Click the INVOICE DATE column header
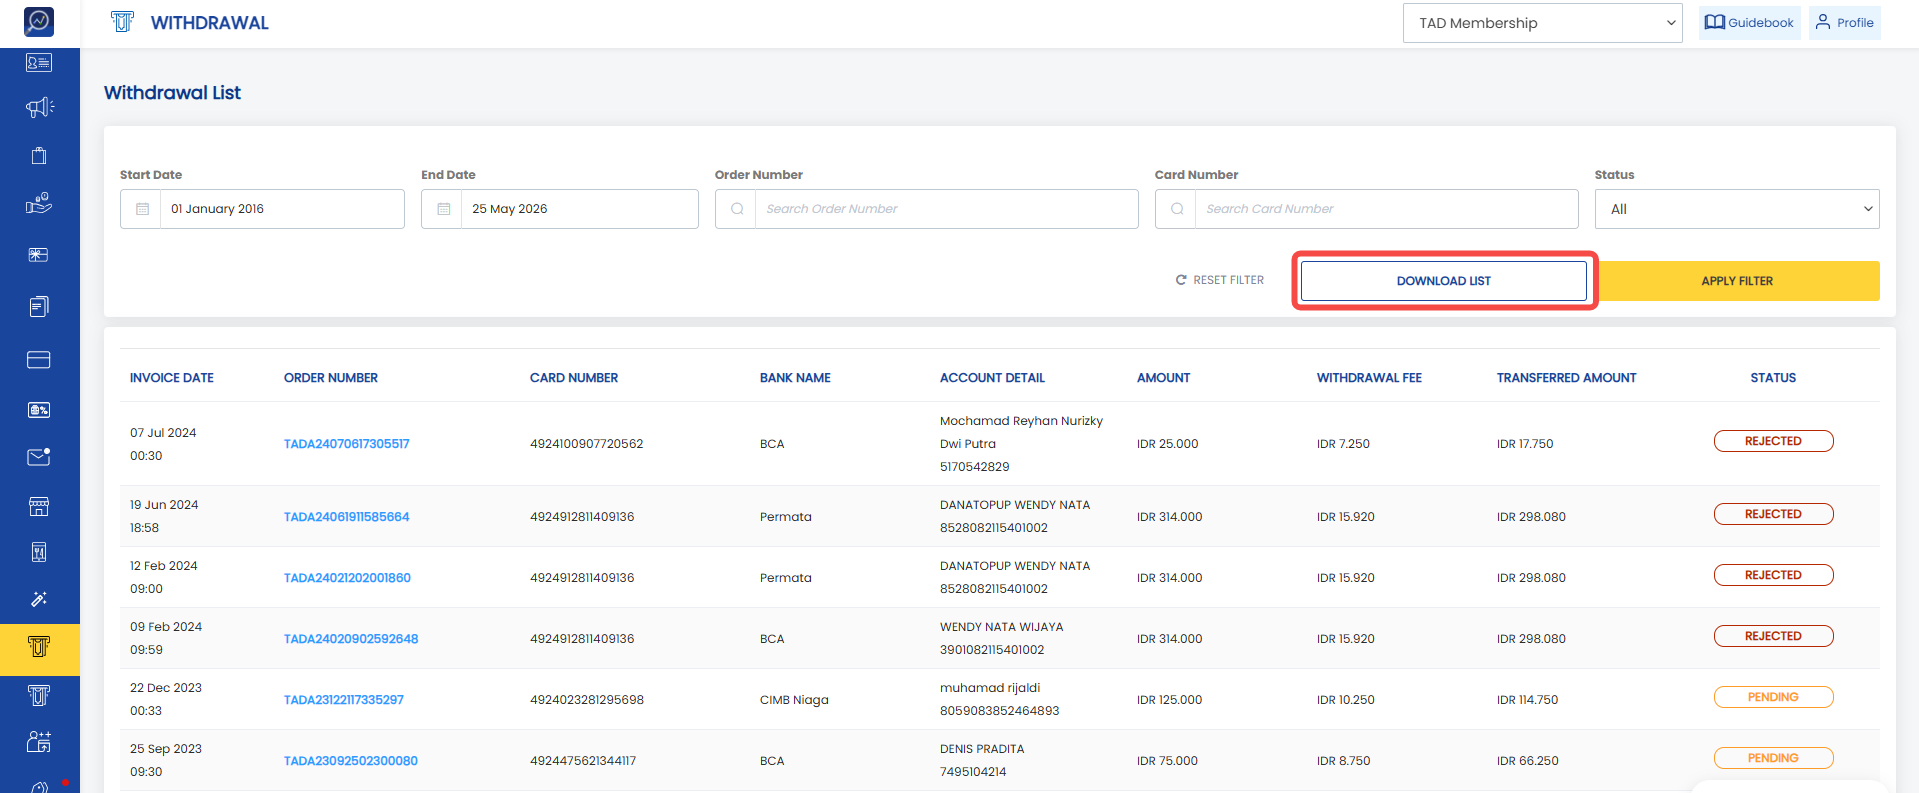 (x=172, y=378)
